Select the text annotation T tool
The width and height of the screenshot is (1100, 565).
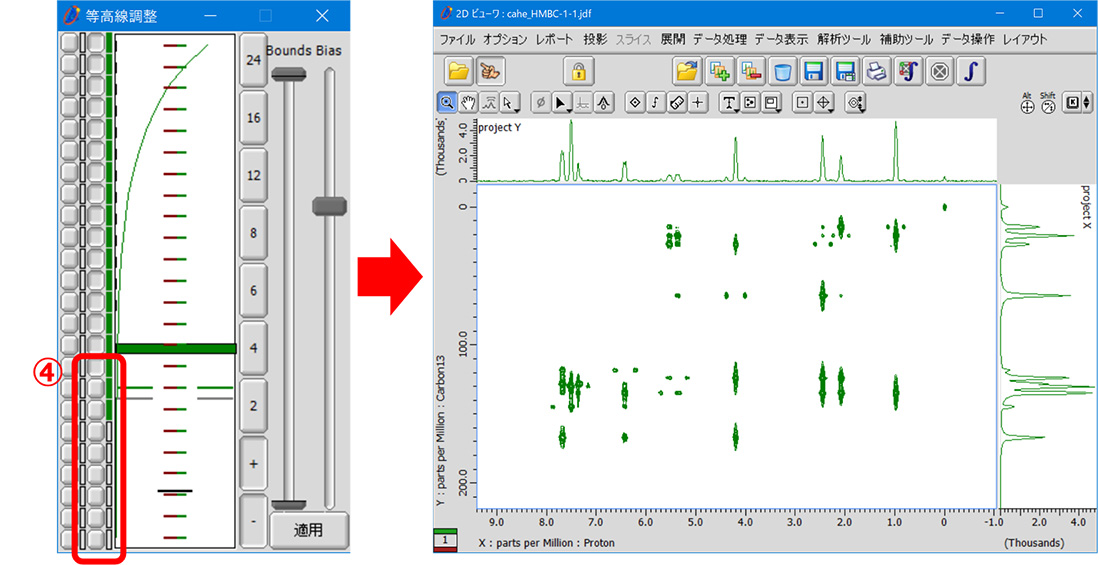728,102
